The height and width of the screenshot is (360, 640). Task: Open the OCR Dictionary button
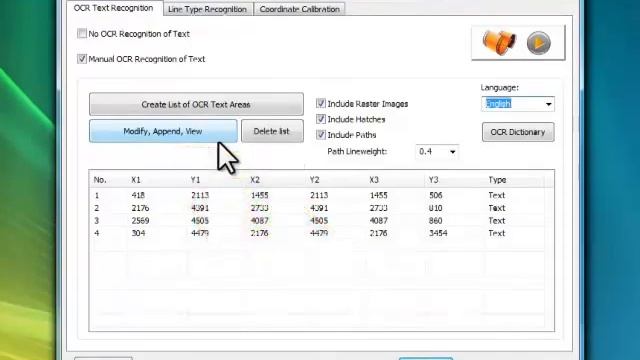[518, 132]
